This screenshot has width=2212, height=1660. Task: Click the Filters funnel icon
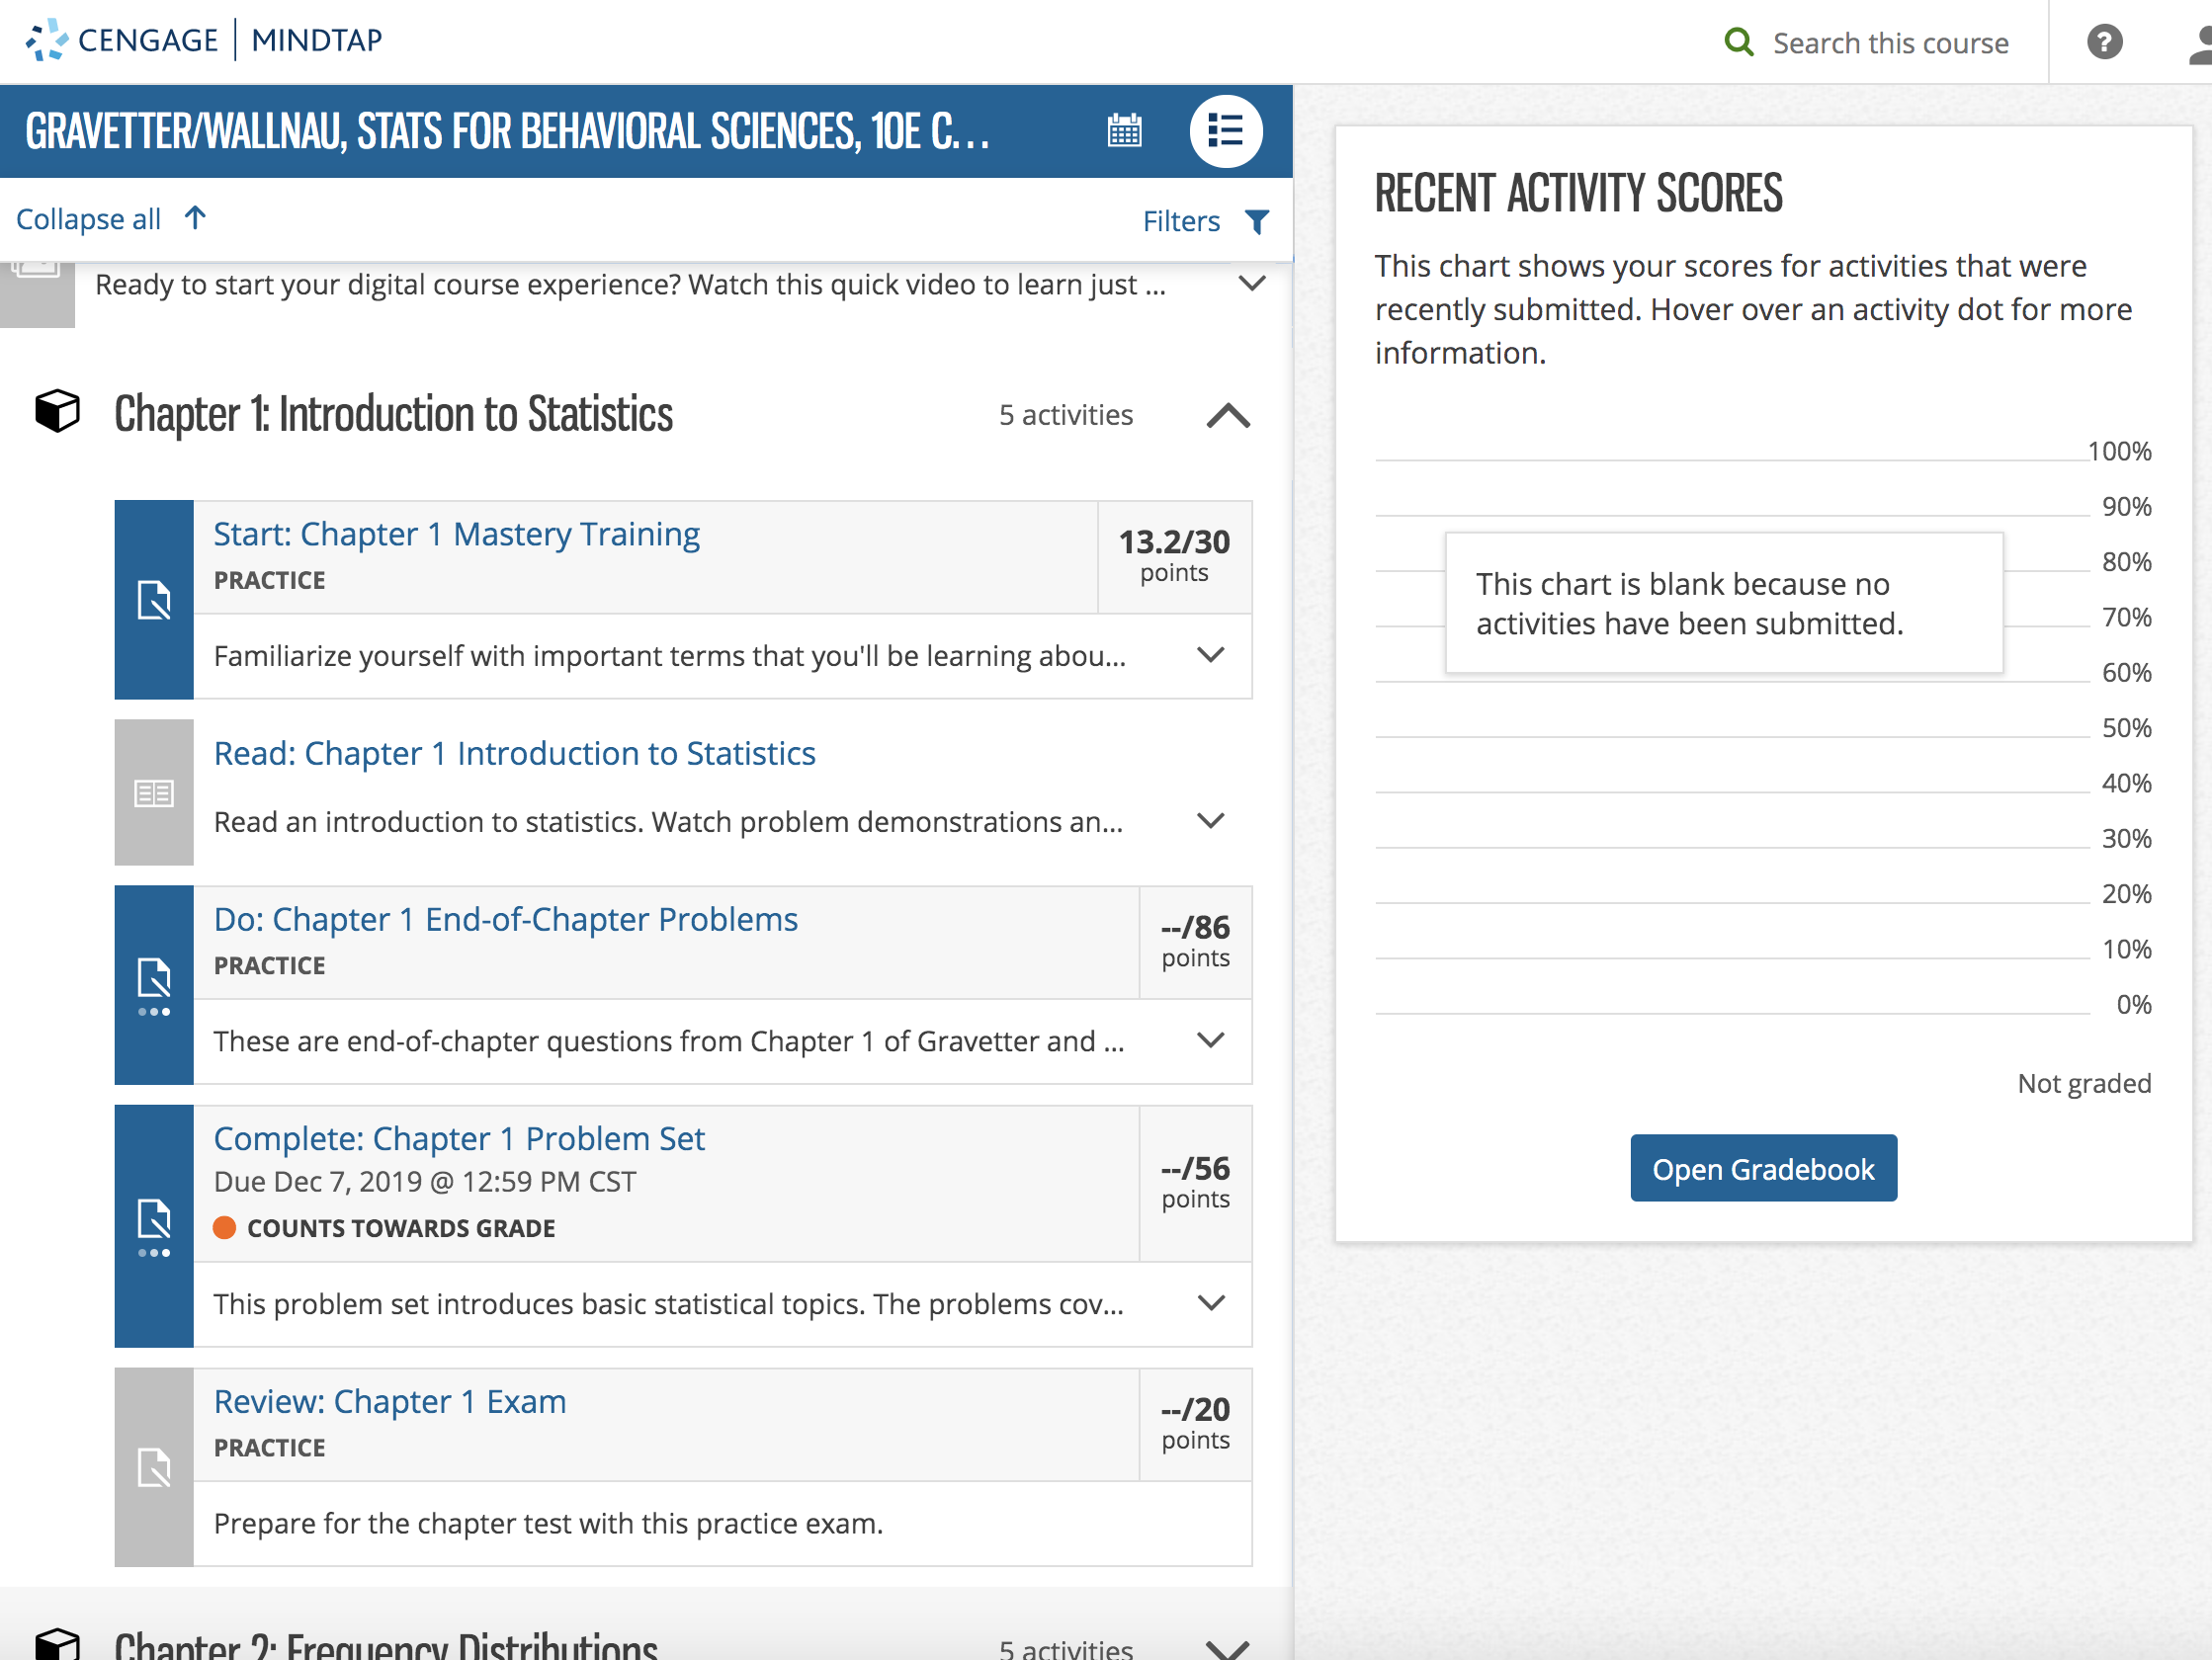[1257, 221]
